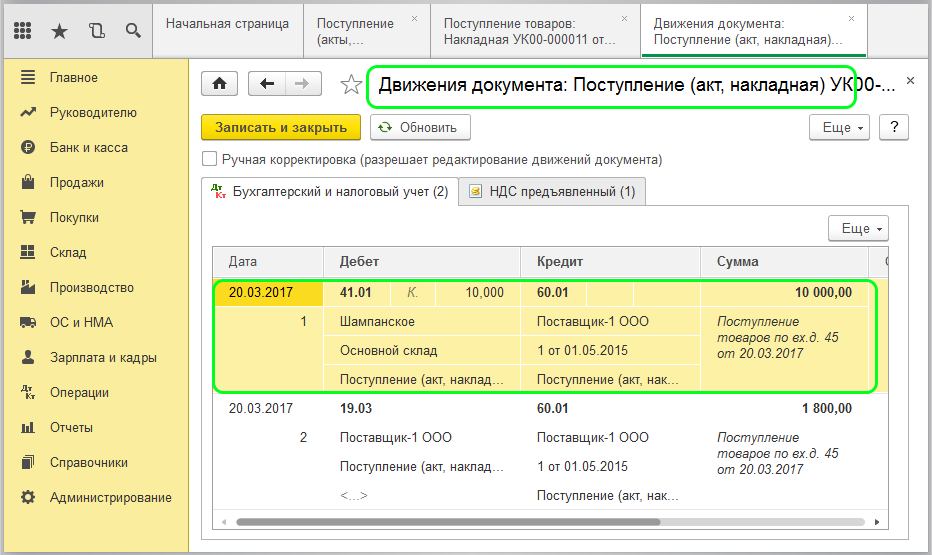This screenshot has width=932, height=555.
Task: Click the Home button icon
Action: (219, 84)
